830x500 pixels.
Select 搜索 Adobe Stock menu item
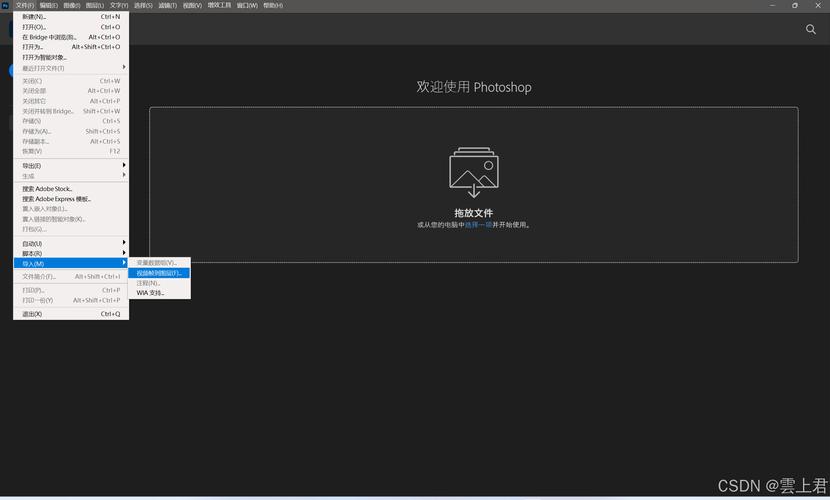point(71,189)
